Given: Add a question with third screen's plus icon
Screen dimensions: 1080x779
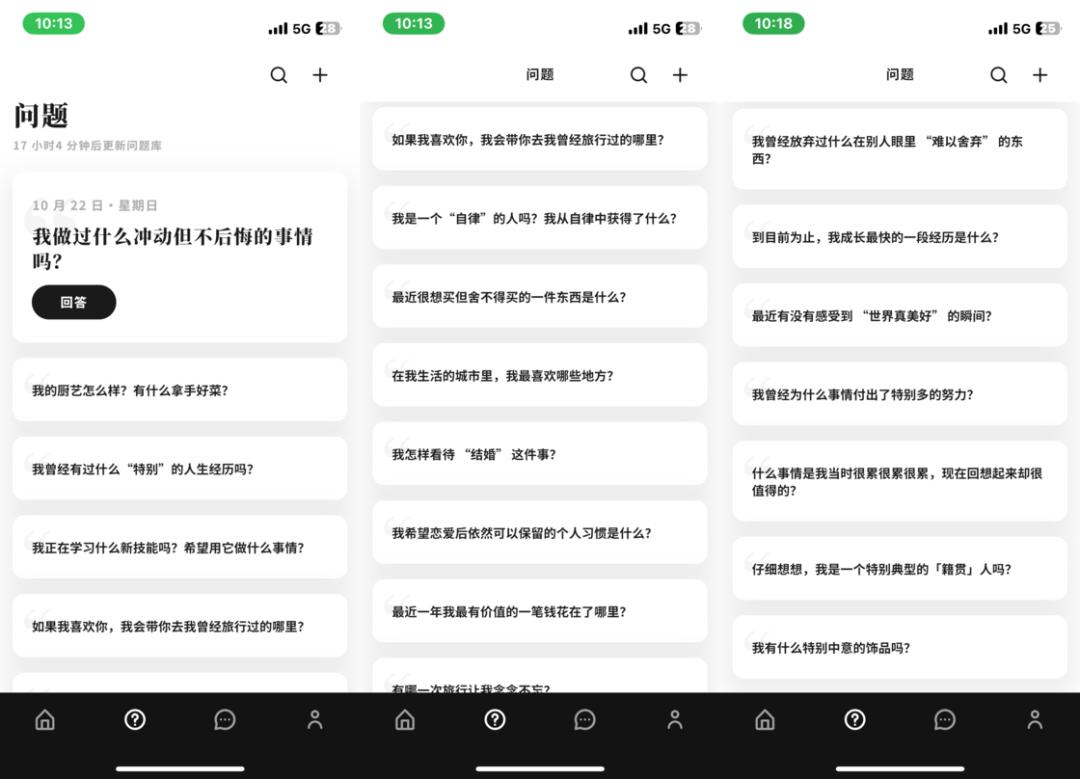Looking at the screenshot, I should (1040, 75).
